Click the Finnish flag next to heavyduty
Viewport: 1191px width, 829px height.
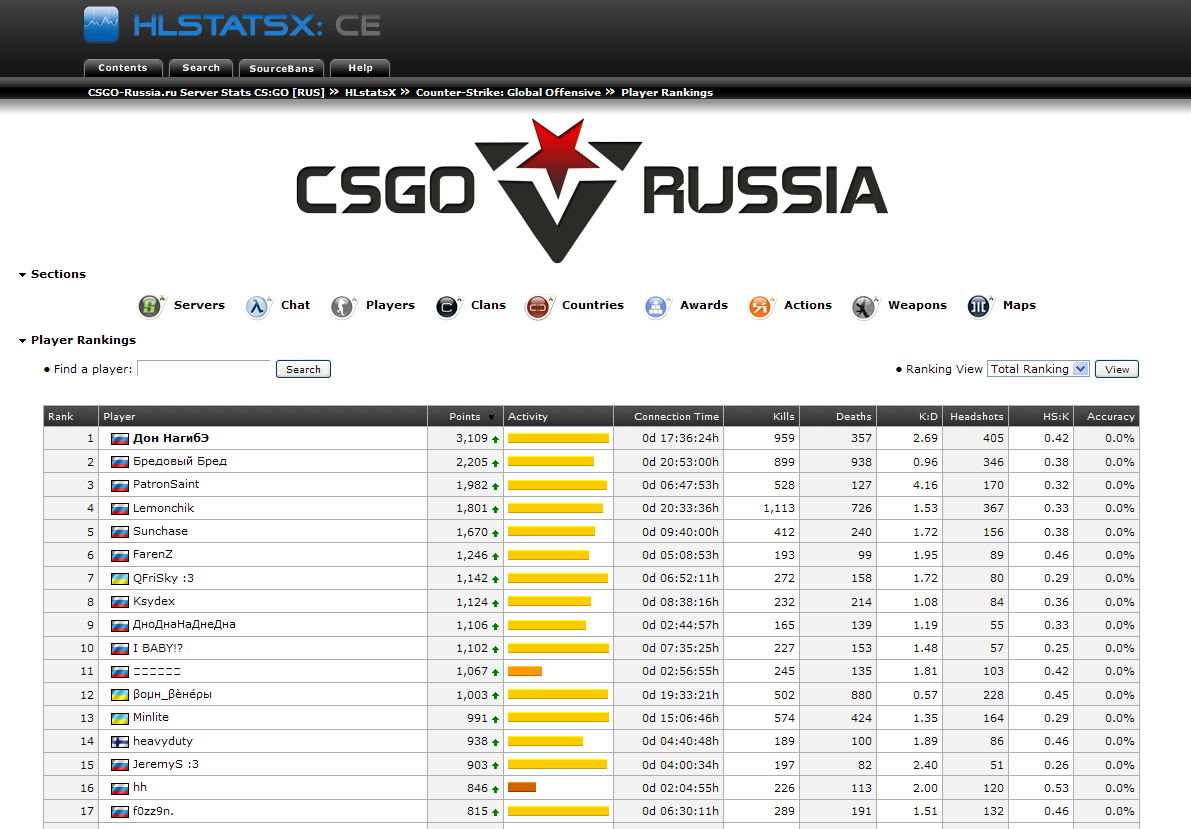click(119, 742)
